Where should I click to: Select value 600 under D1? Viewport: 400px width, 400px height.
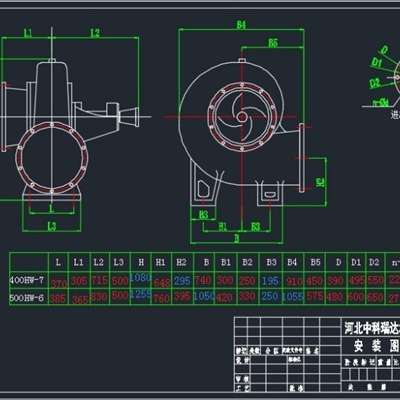point(356,297)
